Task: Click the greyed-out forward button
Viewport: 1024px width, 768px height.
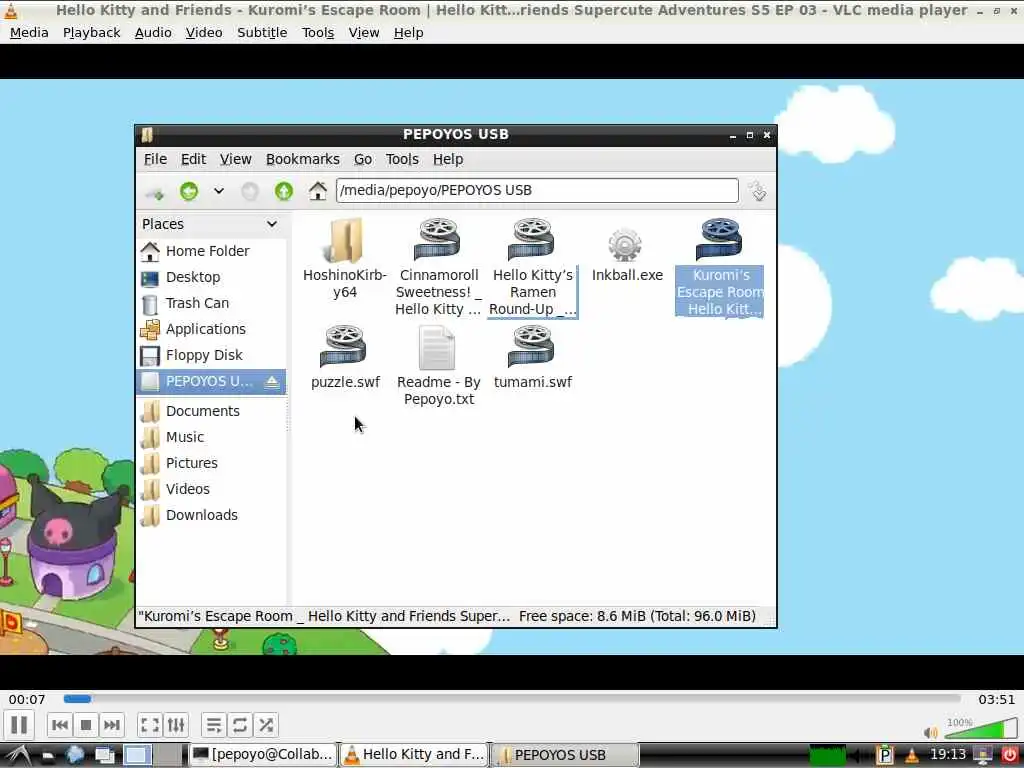Action: [x=249, y=191]
